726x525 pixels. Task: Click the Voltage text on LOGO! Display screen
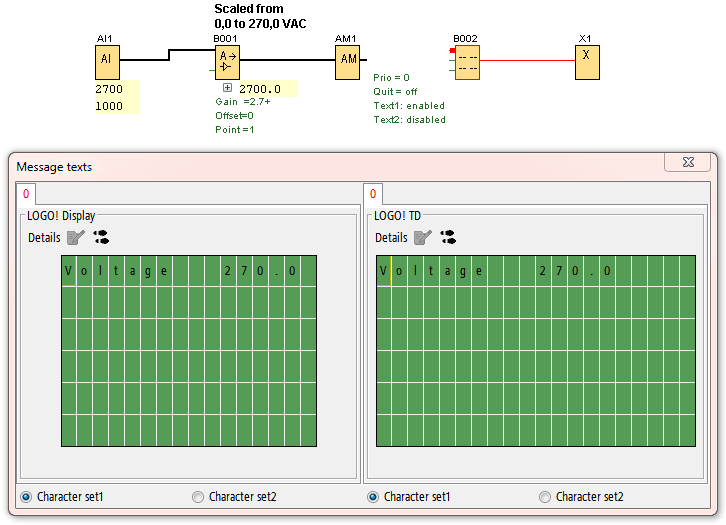point(116,271)
